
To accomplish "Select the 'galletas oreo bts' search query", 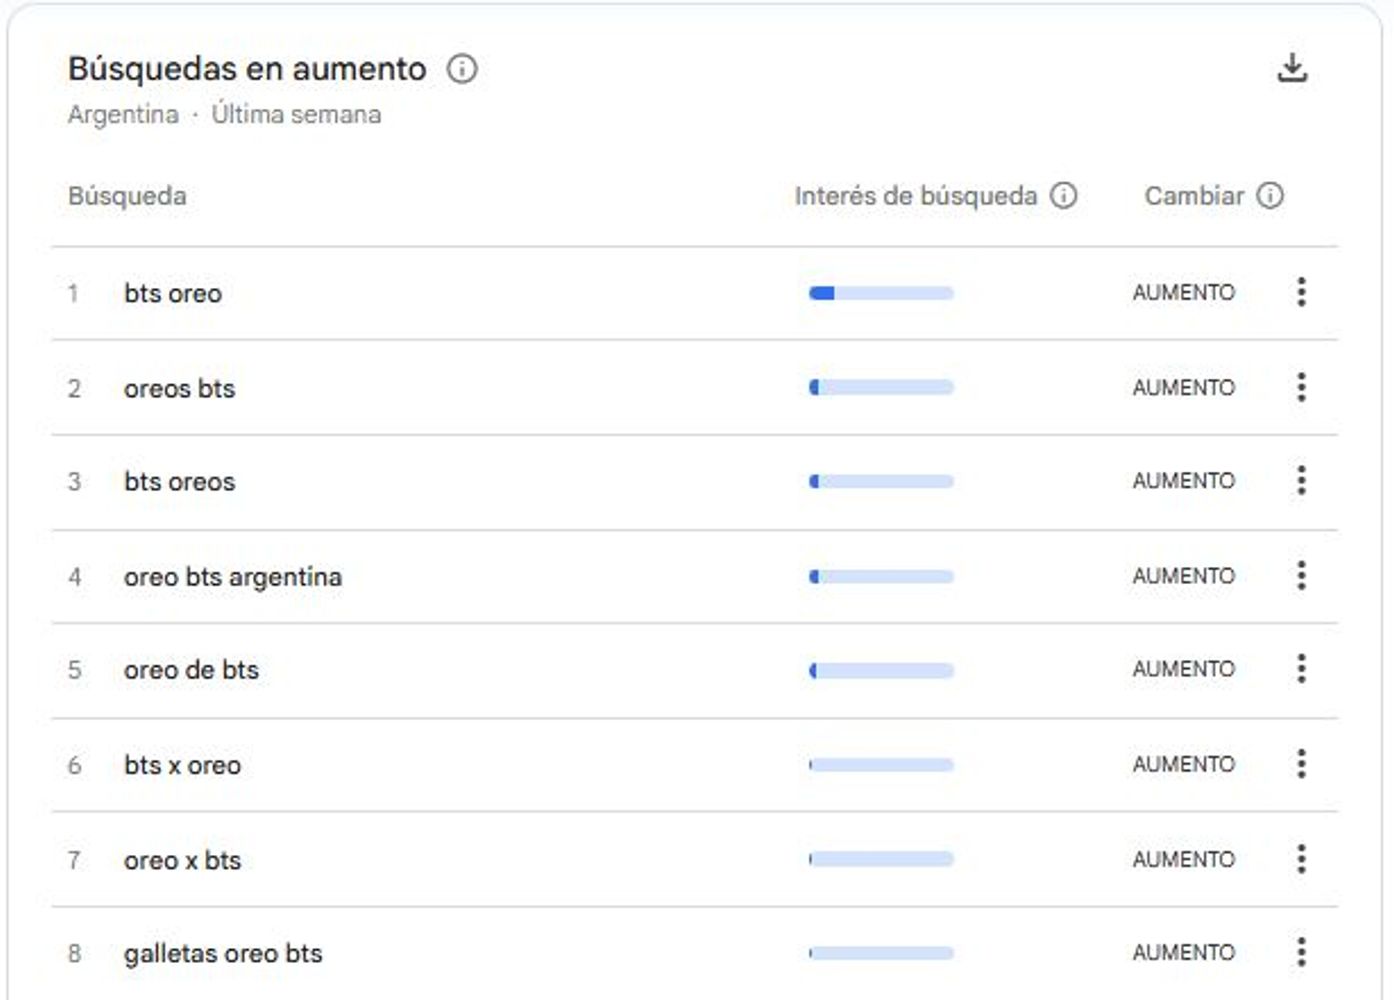I will tap(223, 954).
